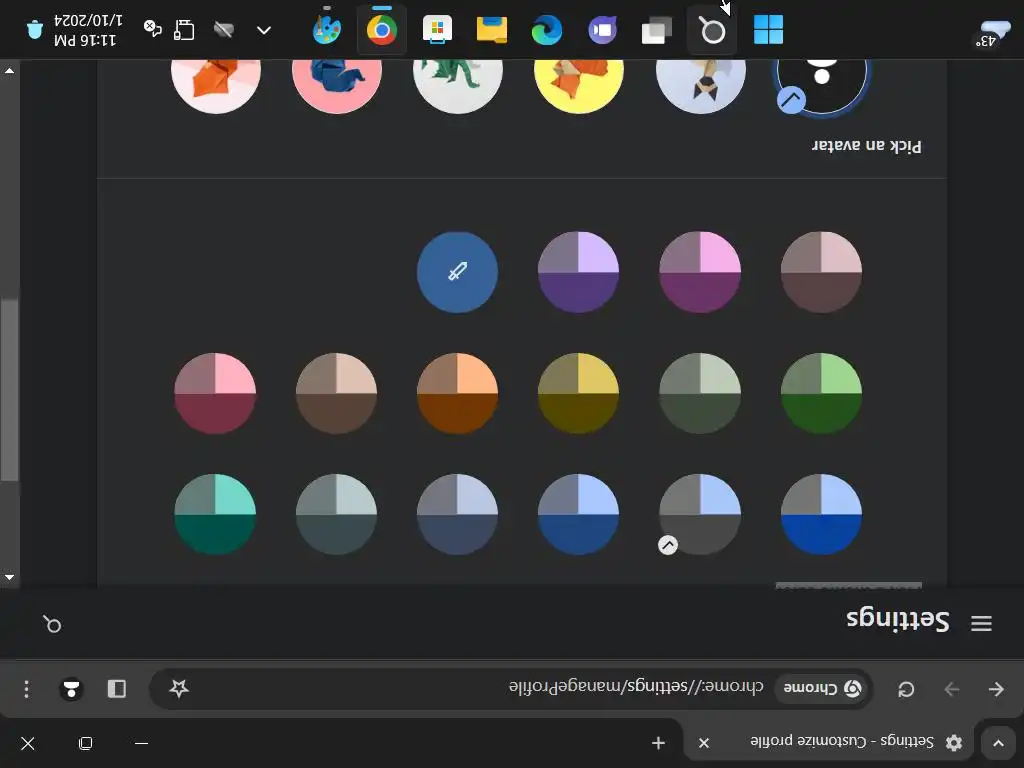Reload the current page
Image resolution: width=1024 pixels, height=768 pixels.
click(x=906, y=689)
